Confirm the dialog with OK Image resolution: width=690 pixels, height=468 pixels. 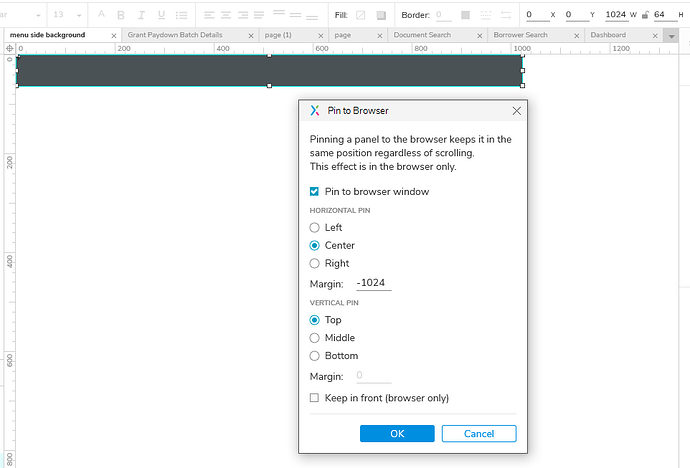point(397,433)
